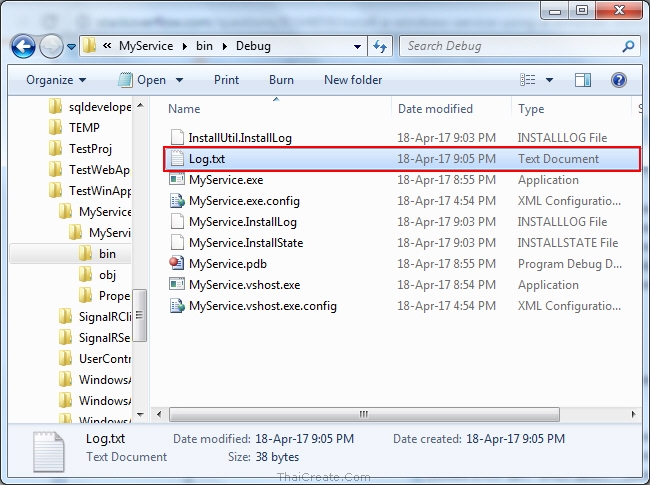This screenshot has width=650, height=485.
Task: Open the address bar history dropdown
Action: 357,46
